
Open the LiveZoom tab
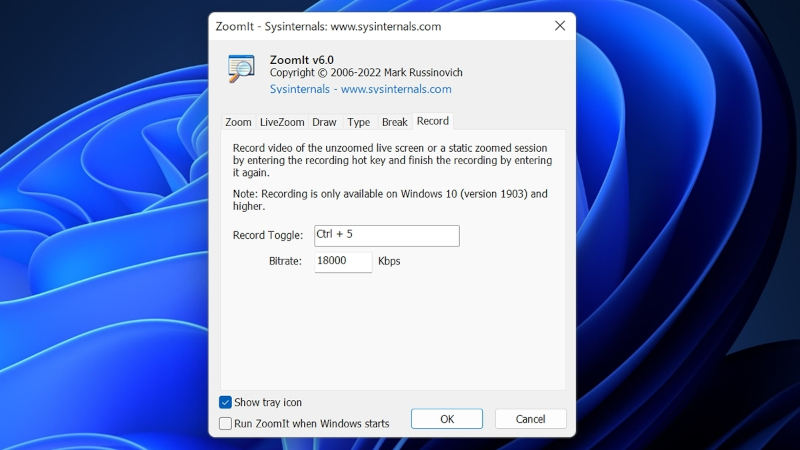(282, 122)
